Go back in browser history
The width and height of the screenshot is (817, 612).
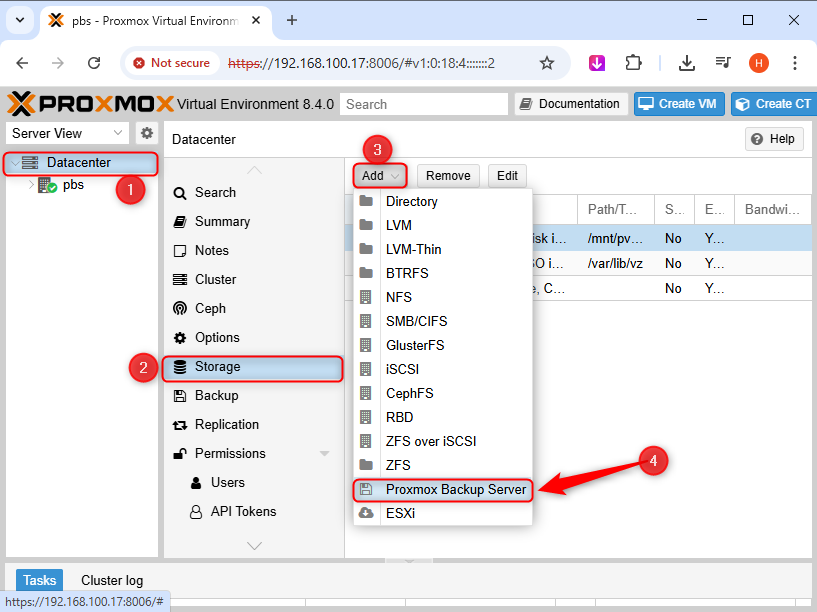(x=22, y=64)
